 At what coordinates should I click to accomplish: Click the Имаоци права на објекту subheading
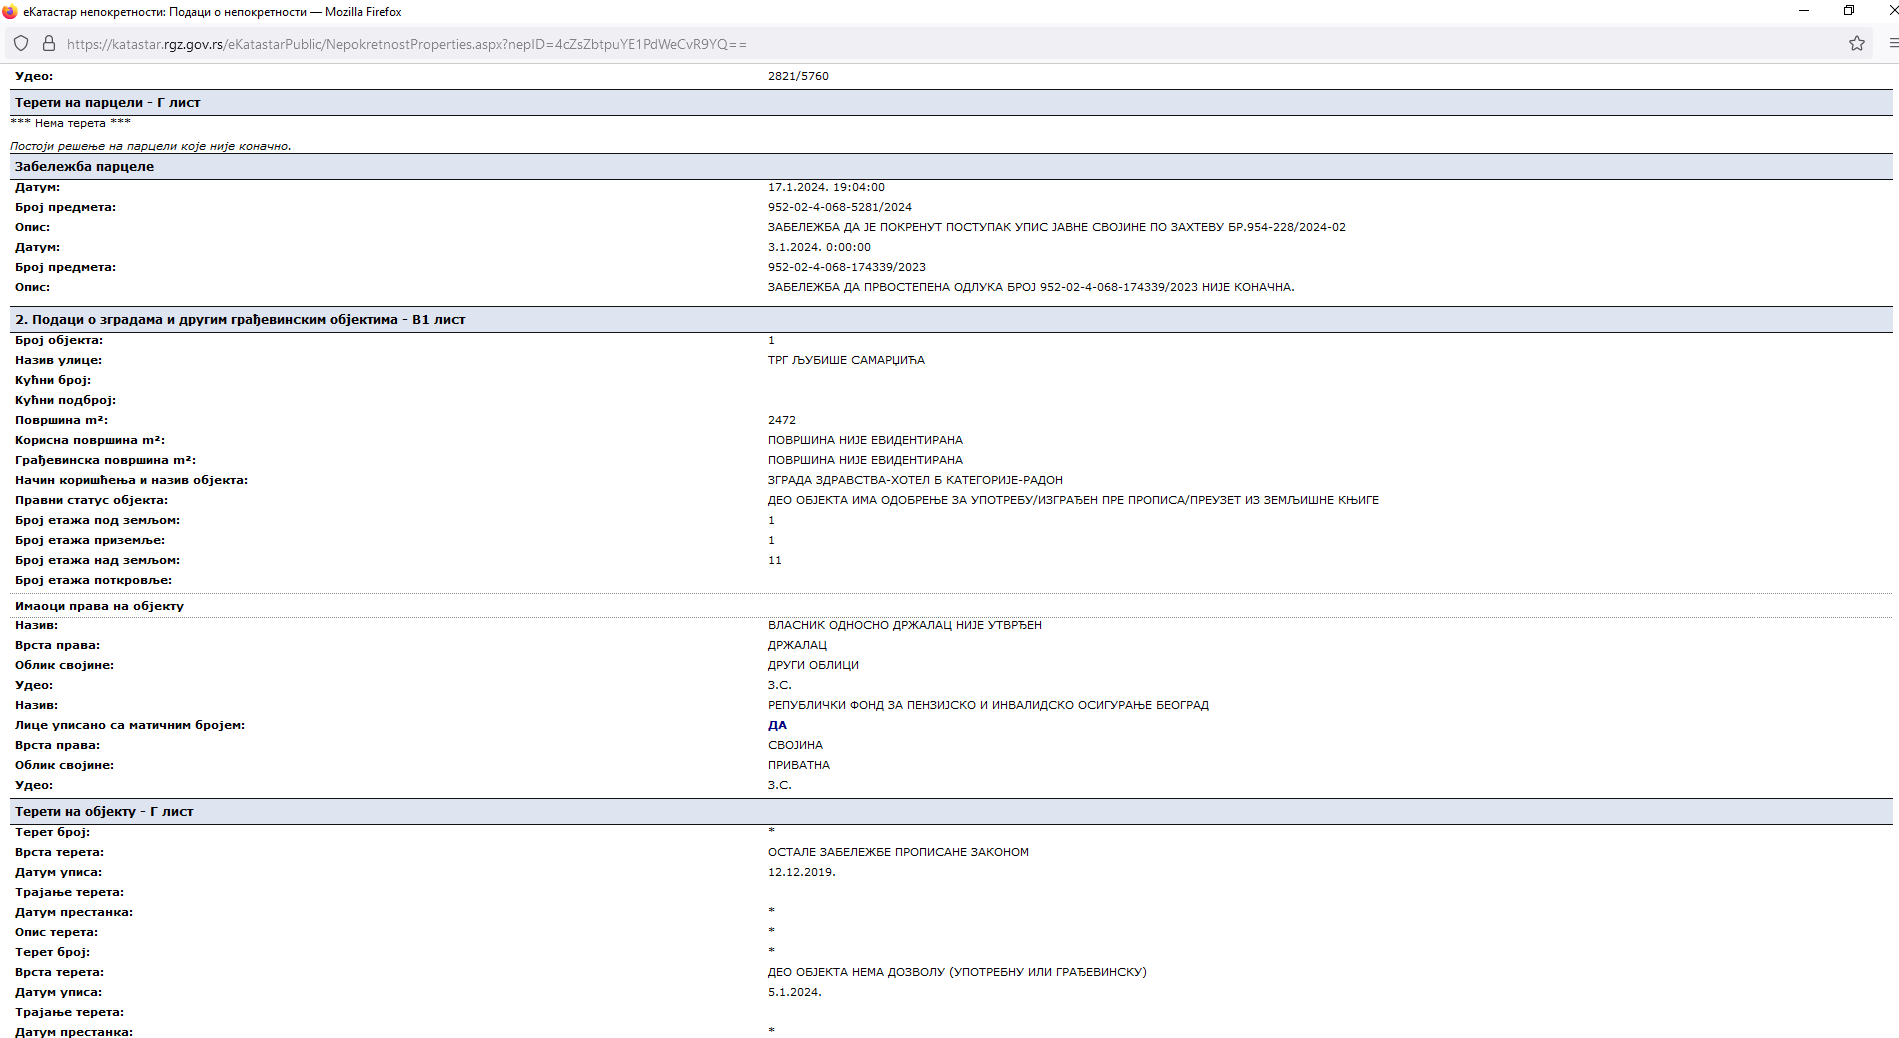click(99, 606)
